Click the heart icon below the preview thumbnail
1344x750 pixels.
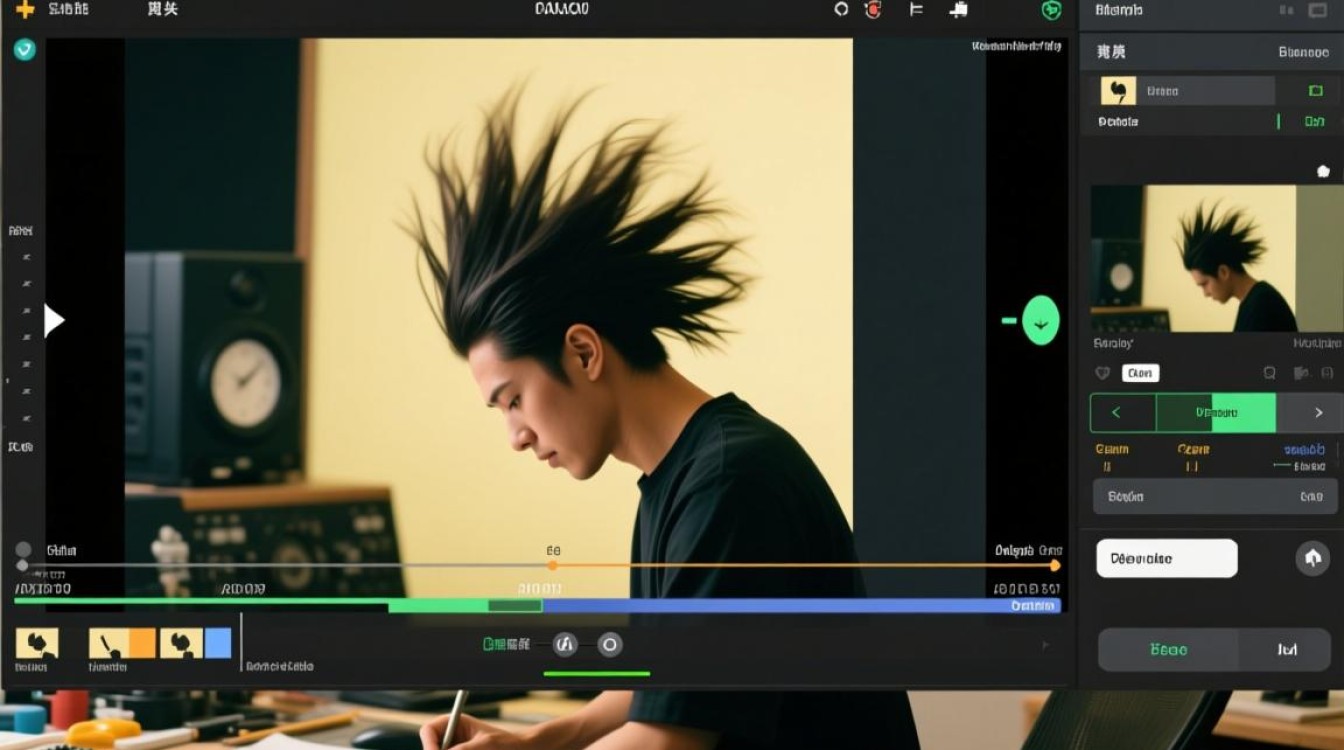point(1103,373)
